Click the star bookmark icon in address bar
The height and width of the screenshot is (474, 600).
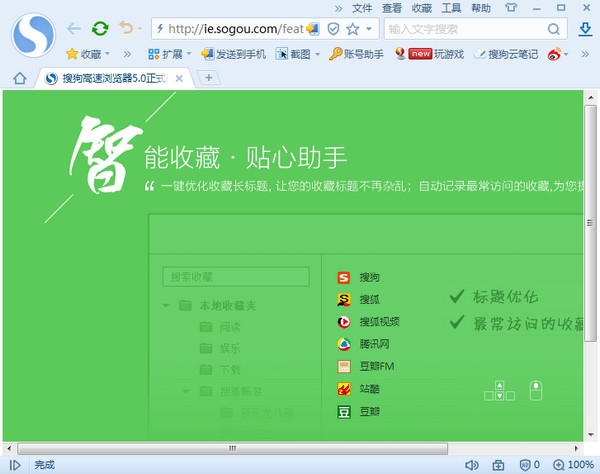tap(352, 29)
